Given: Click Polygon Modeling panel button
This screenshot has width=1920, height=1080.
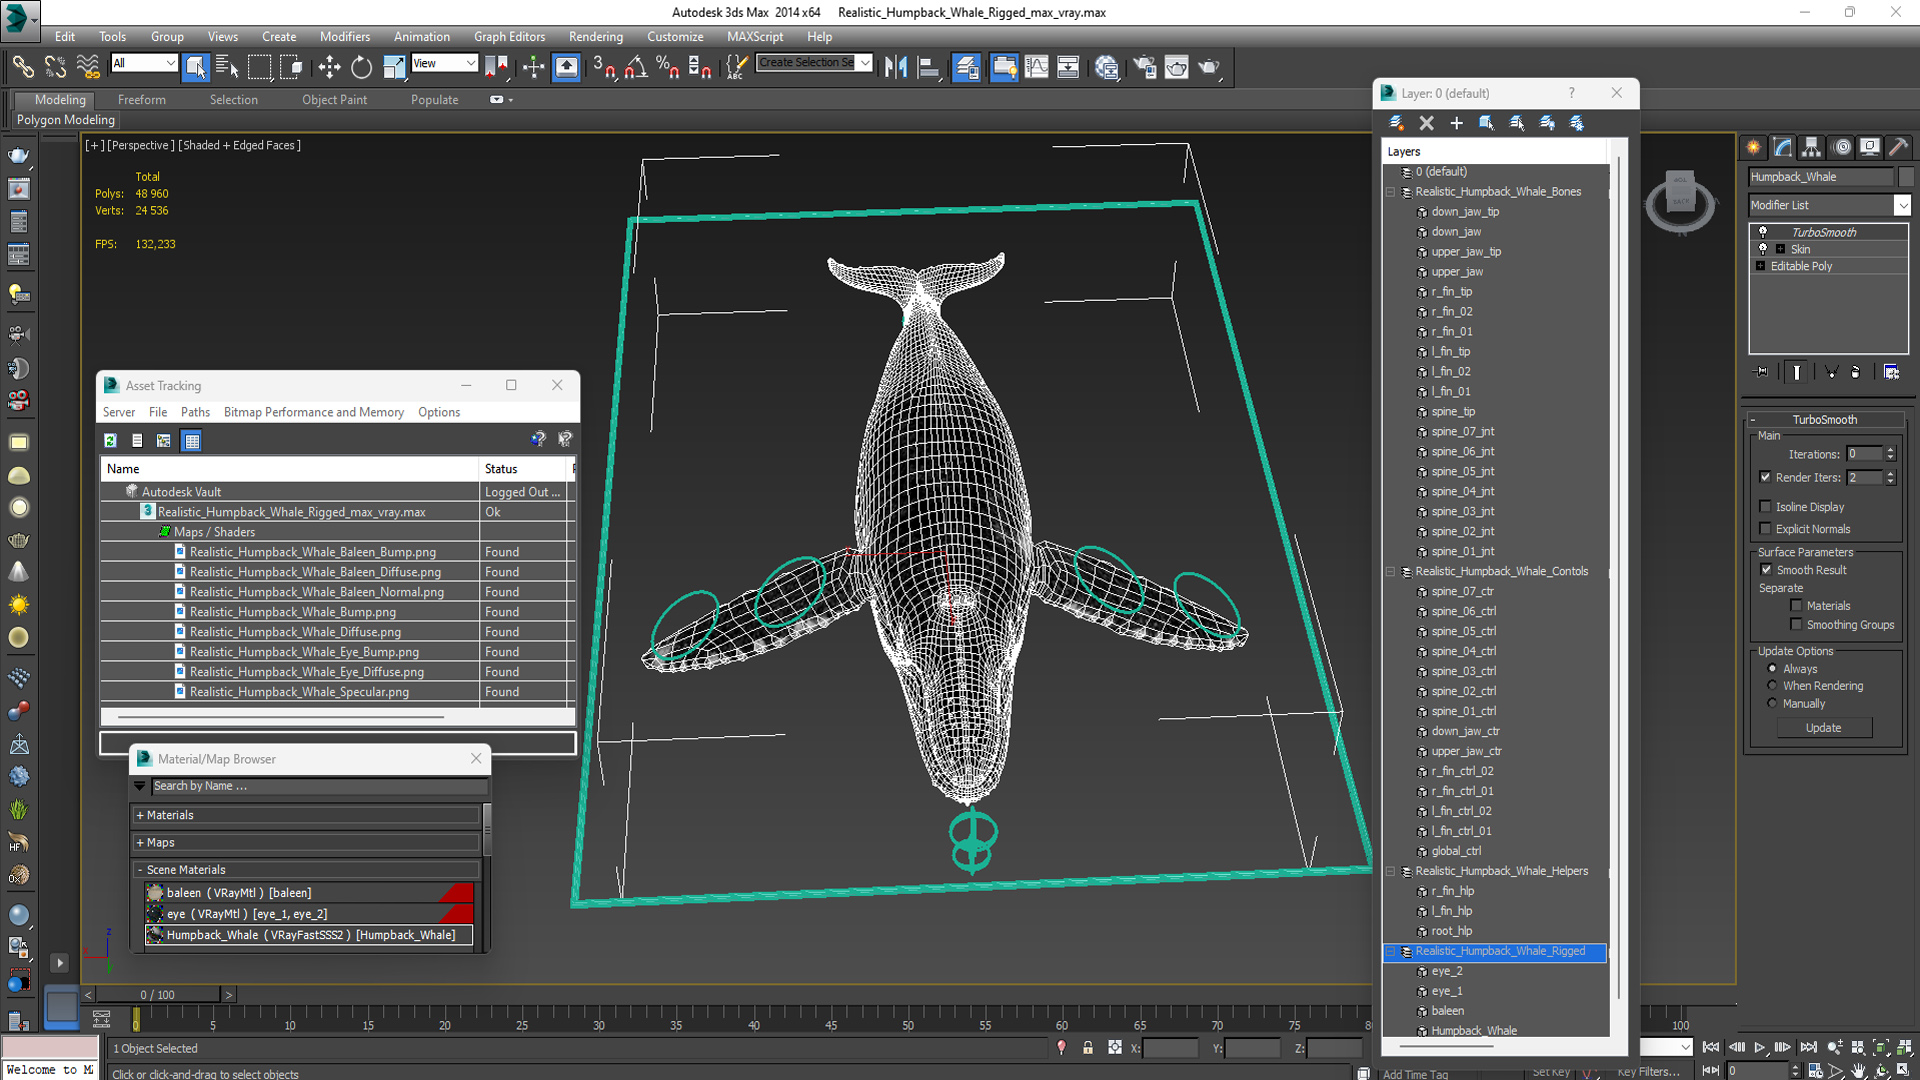Looking at the screenshot, I should pyautogui.click(x=66, y=120).
